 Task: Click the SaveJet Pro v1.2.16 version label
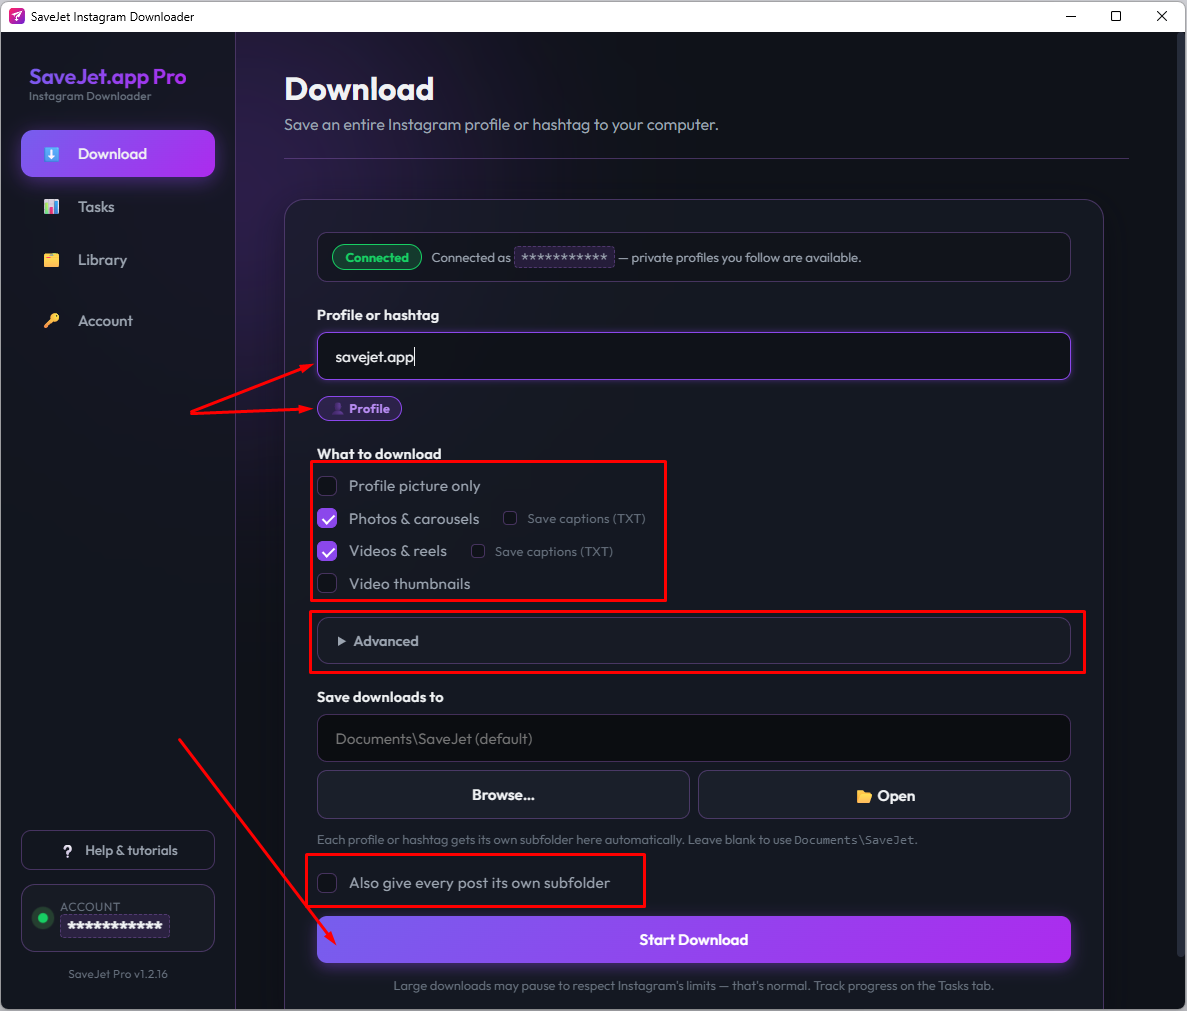point(118,974)
